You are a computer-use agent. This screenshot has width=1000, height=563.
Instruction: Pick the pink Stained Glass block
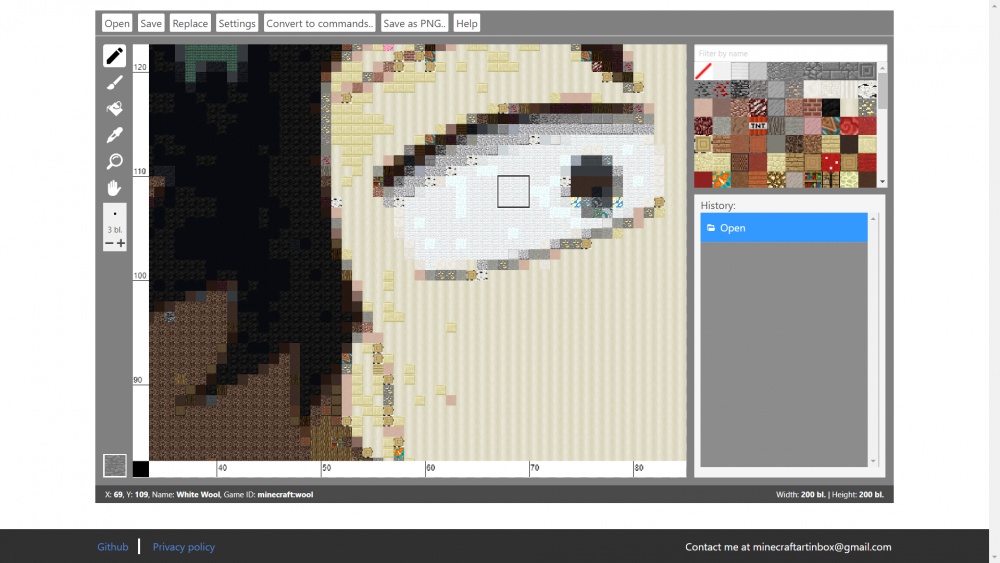(x=812, y=125)
